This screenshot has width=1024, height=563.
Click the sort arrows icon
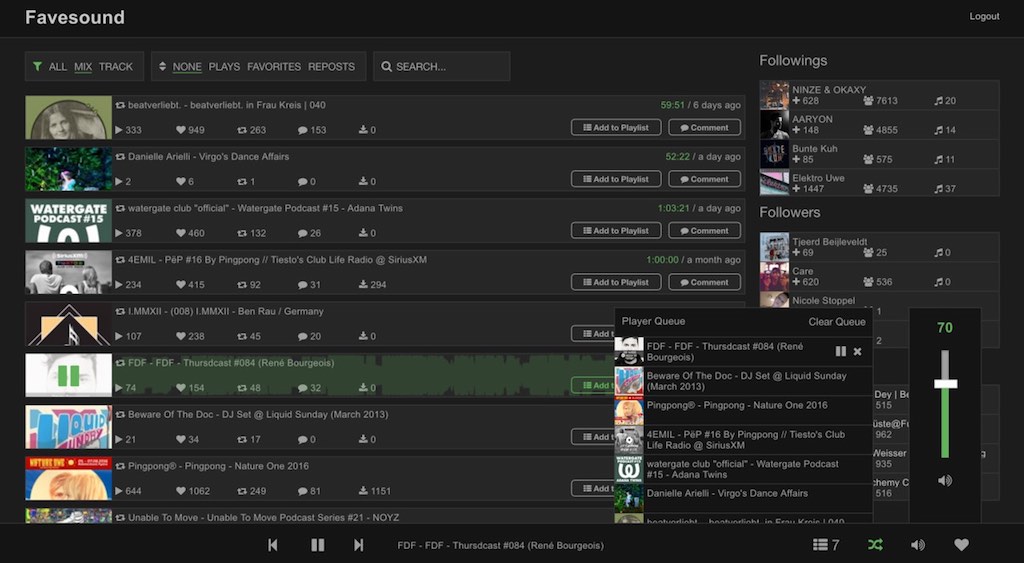163,67
